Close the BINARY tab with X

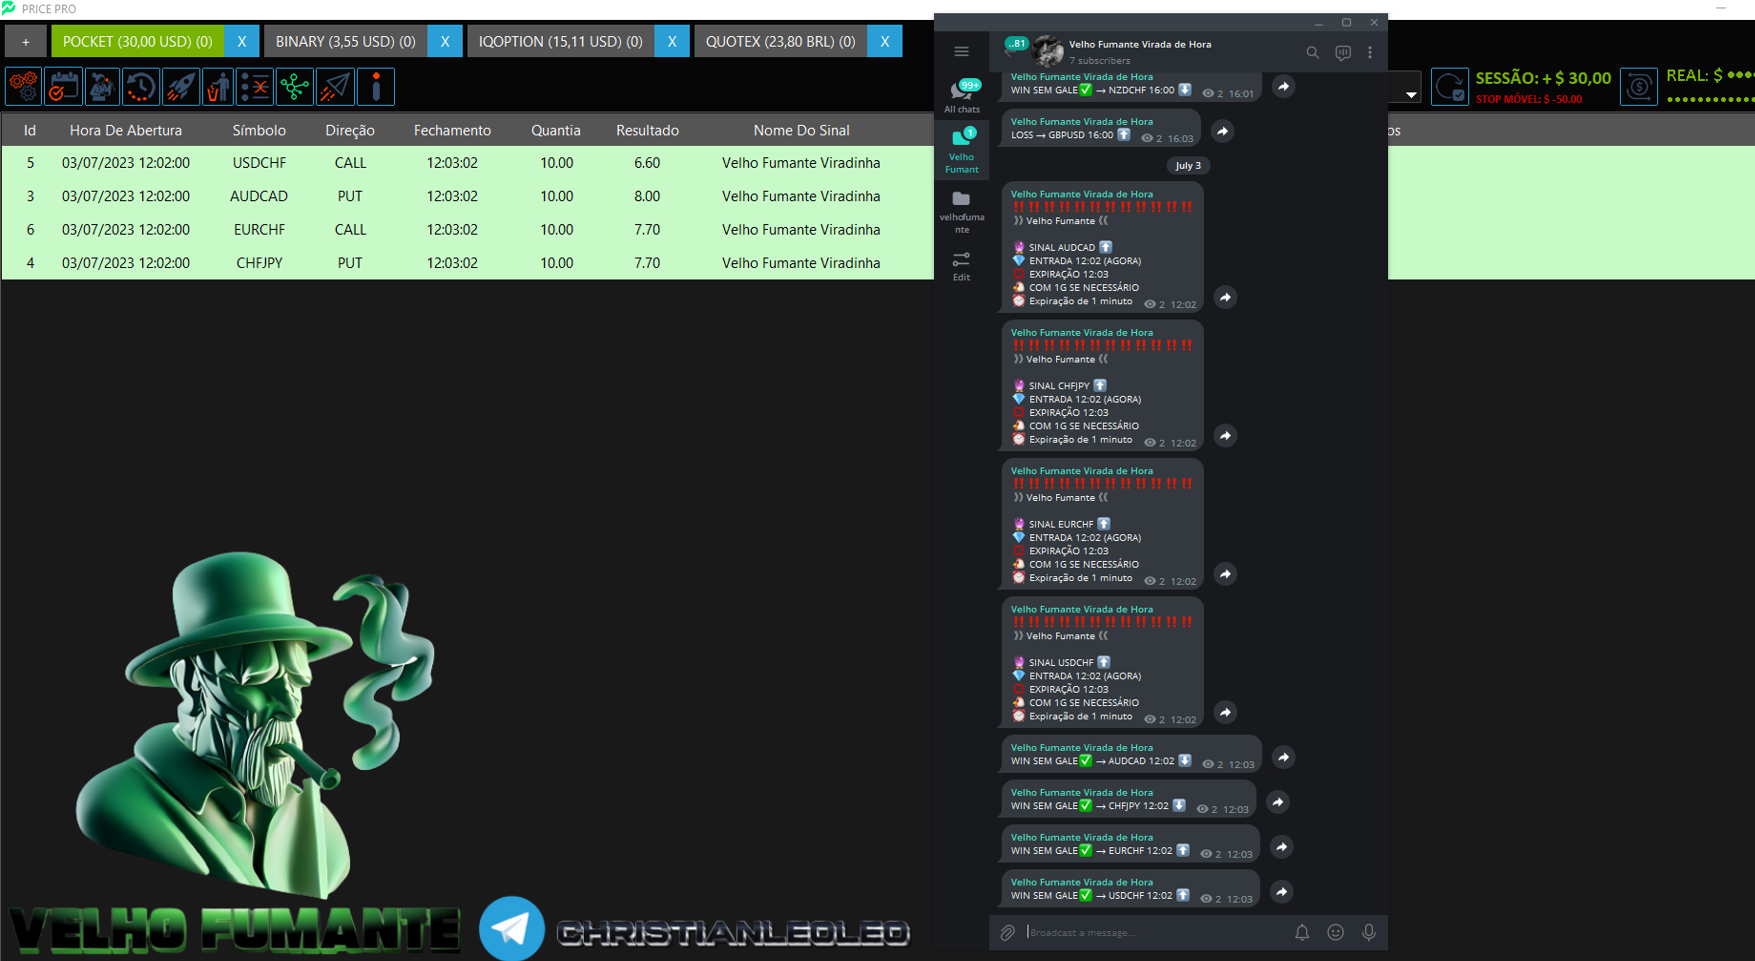(445, 41)
